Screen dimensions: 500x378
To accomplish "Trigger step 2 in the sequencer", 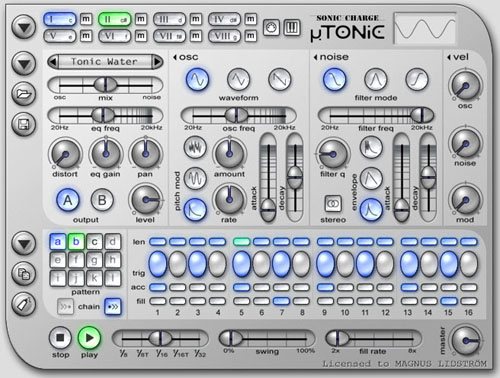I will pos(178,264).
